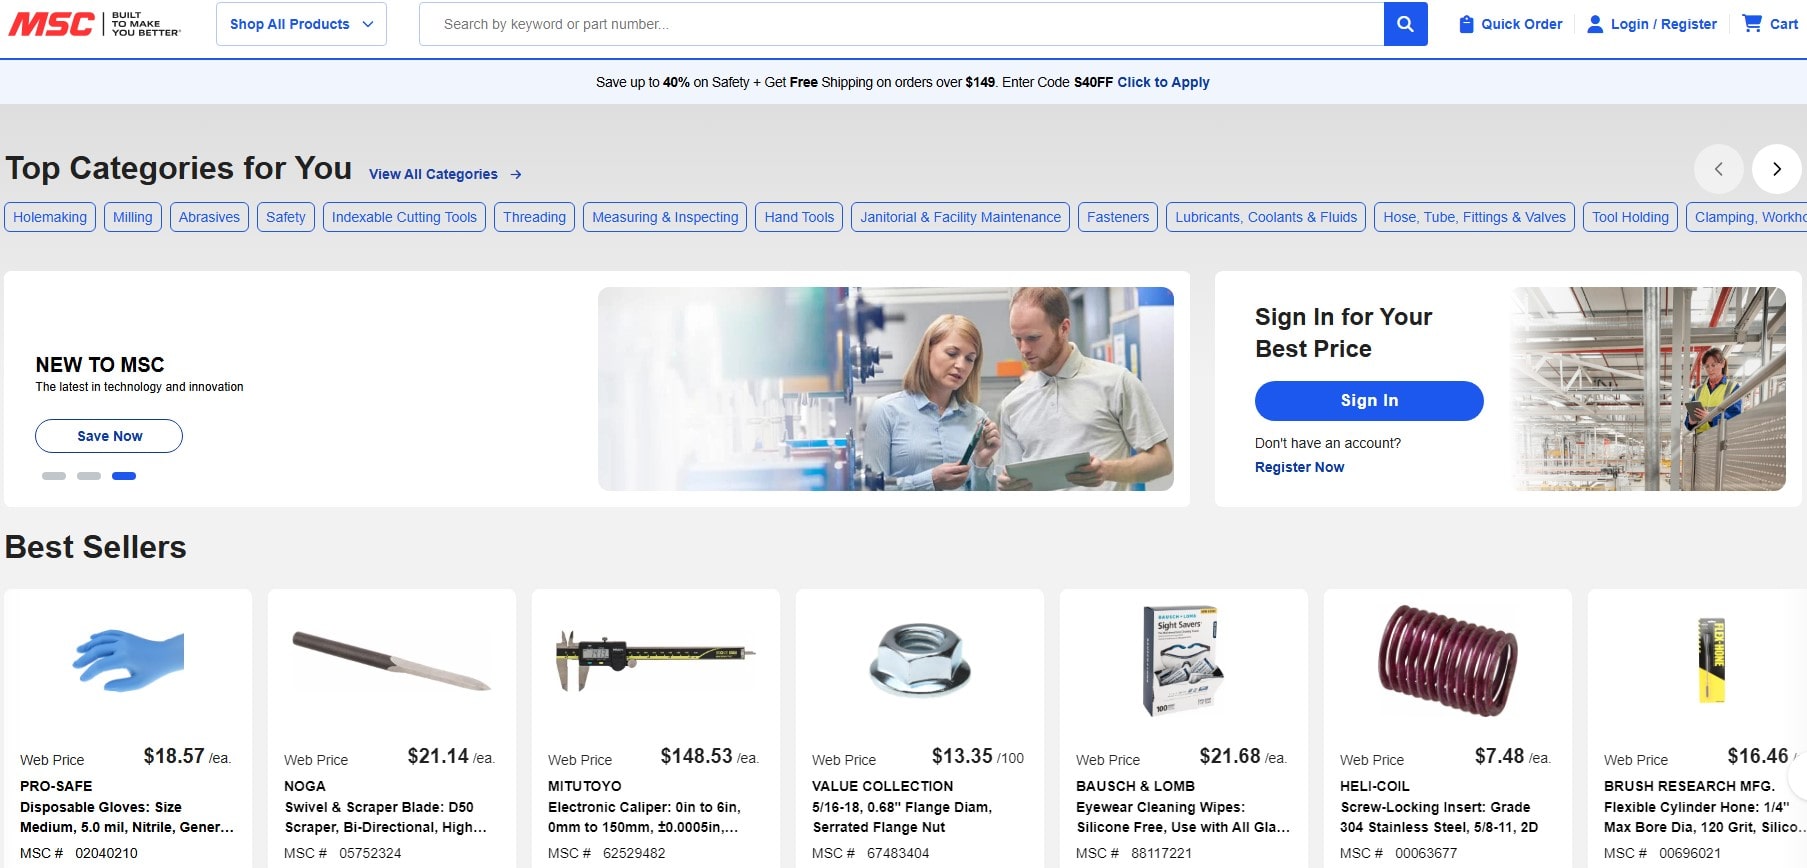Click into the keyword search field
This screenshot has height=868, width=1807.
click(x=901, y=24)
